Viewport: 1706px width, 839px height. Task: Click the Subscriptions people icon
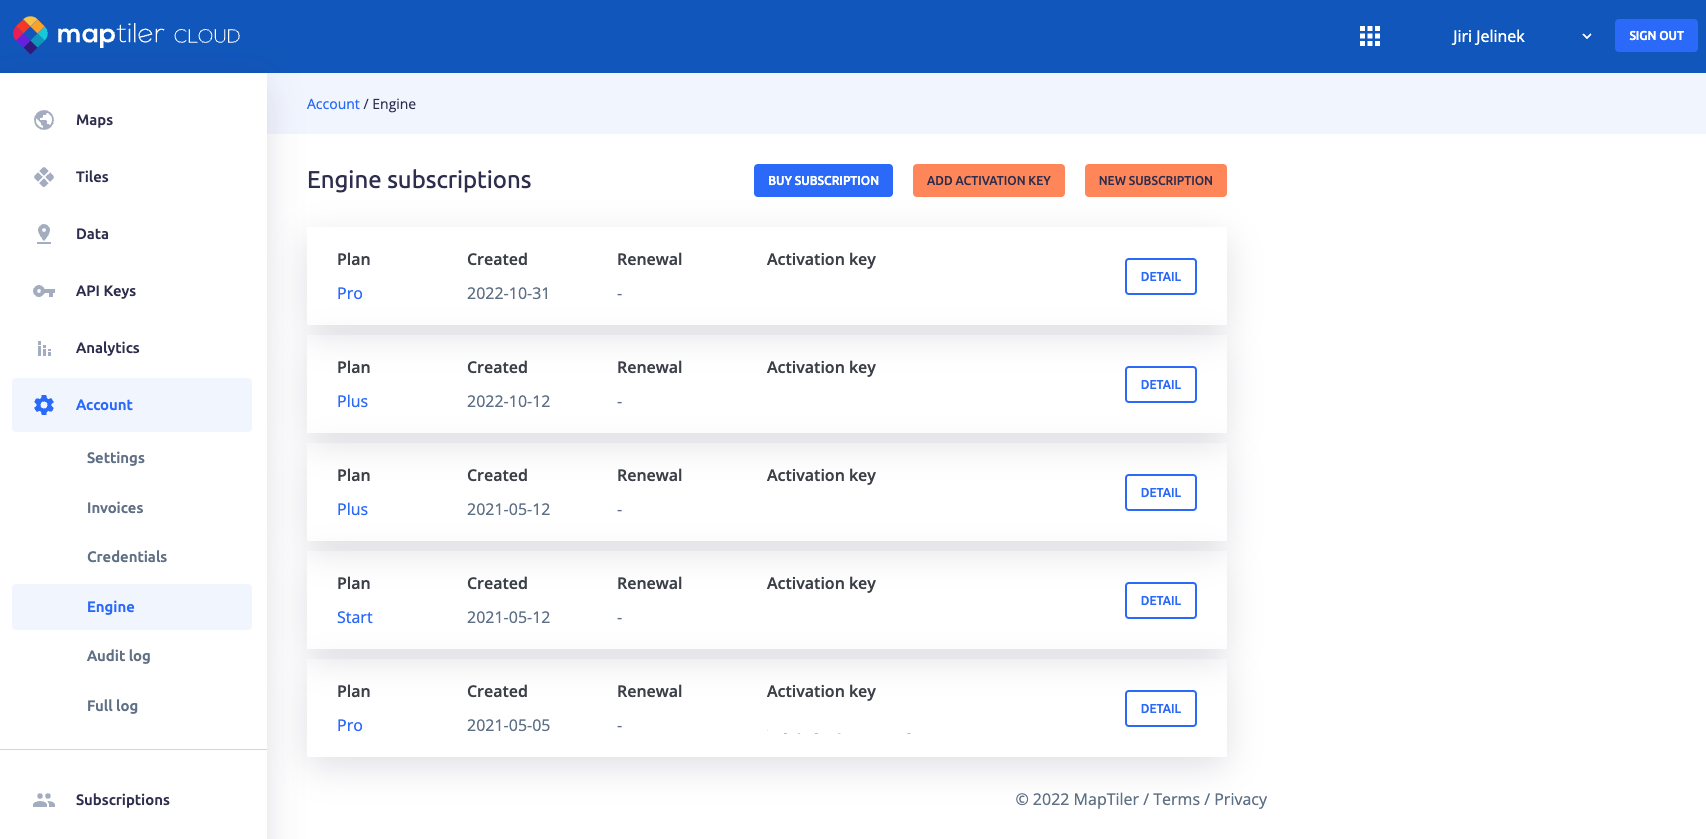click(44, 800)
